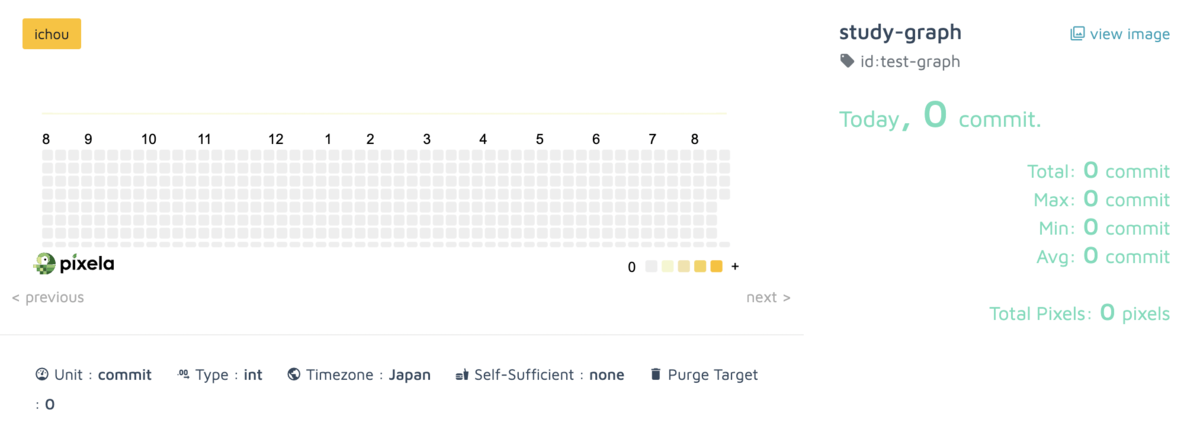Go to next graph period
Image resolution: width=1200 pixels, height=429 pixels.
point(768,297)
